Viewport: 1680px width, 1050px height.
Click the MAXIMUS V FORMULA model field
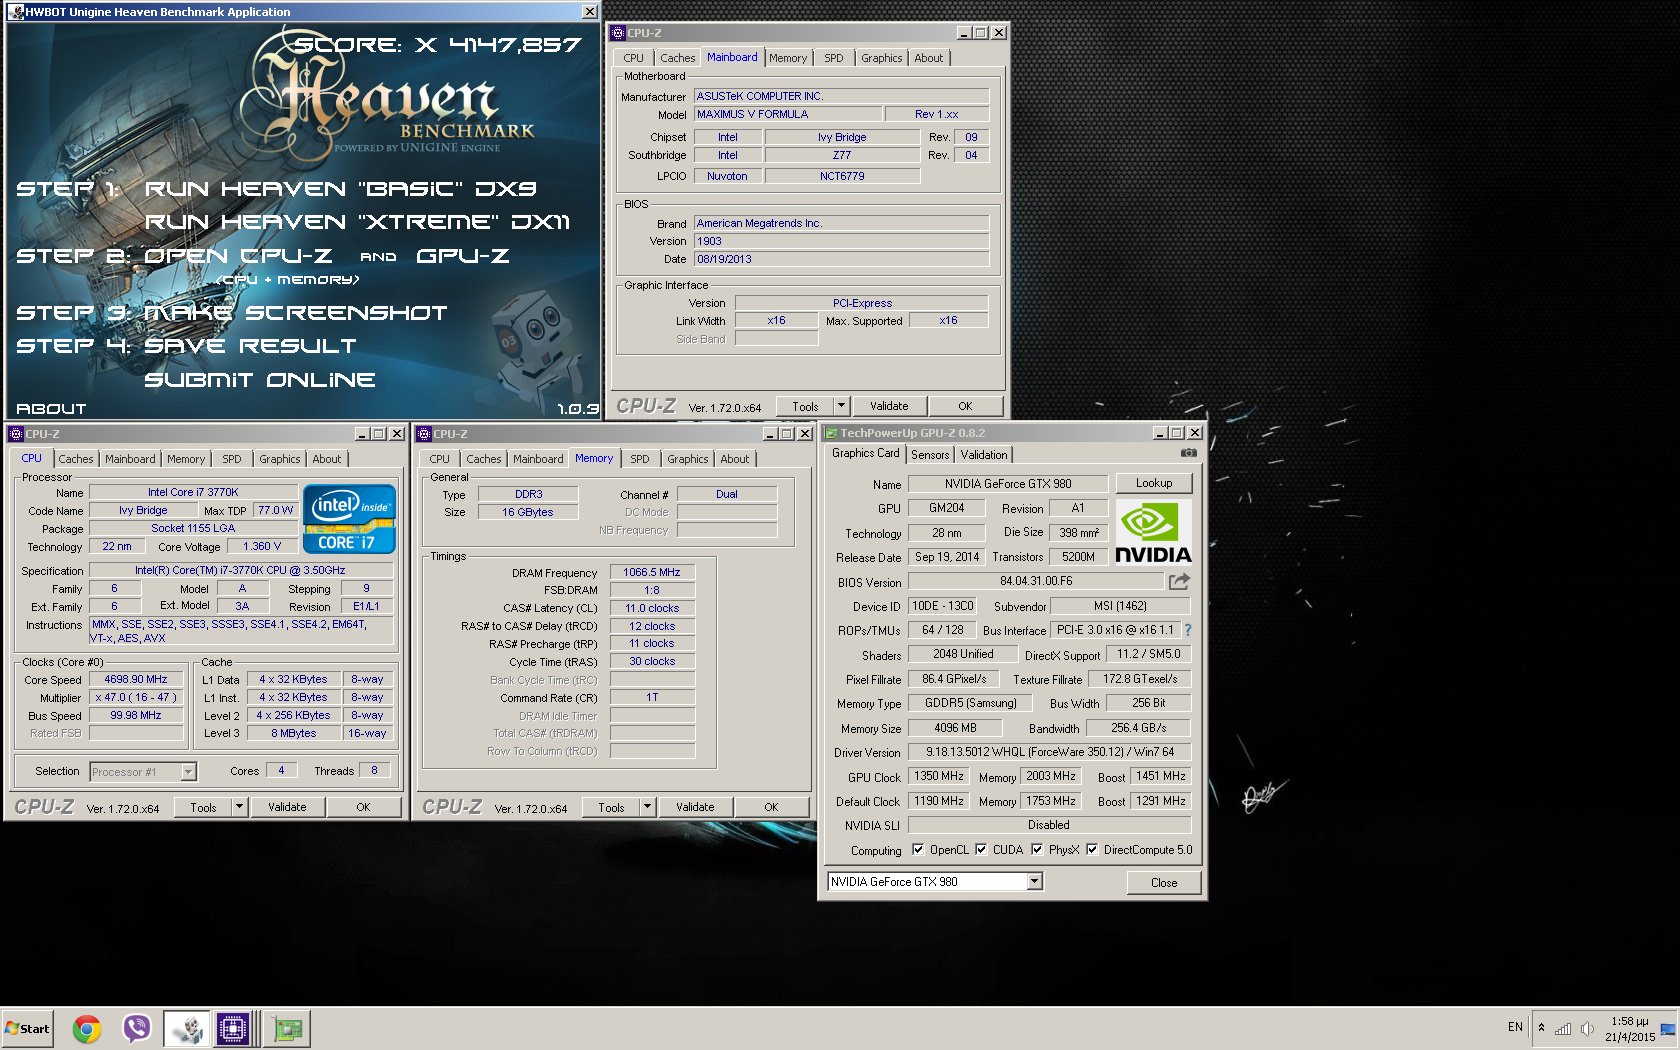(x=788, y=115)
